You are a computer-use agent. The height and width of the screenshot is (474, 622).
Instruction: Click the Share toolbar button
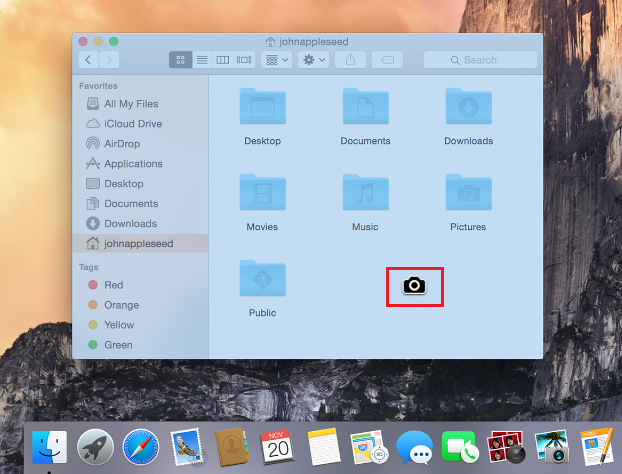350,60
